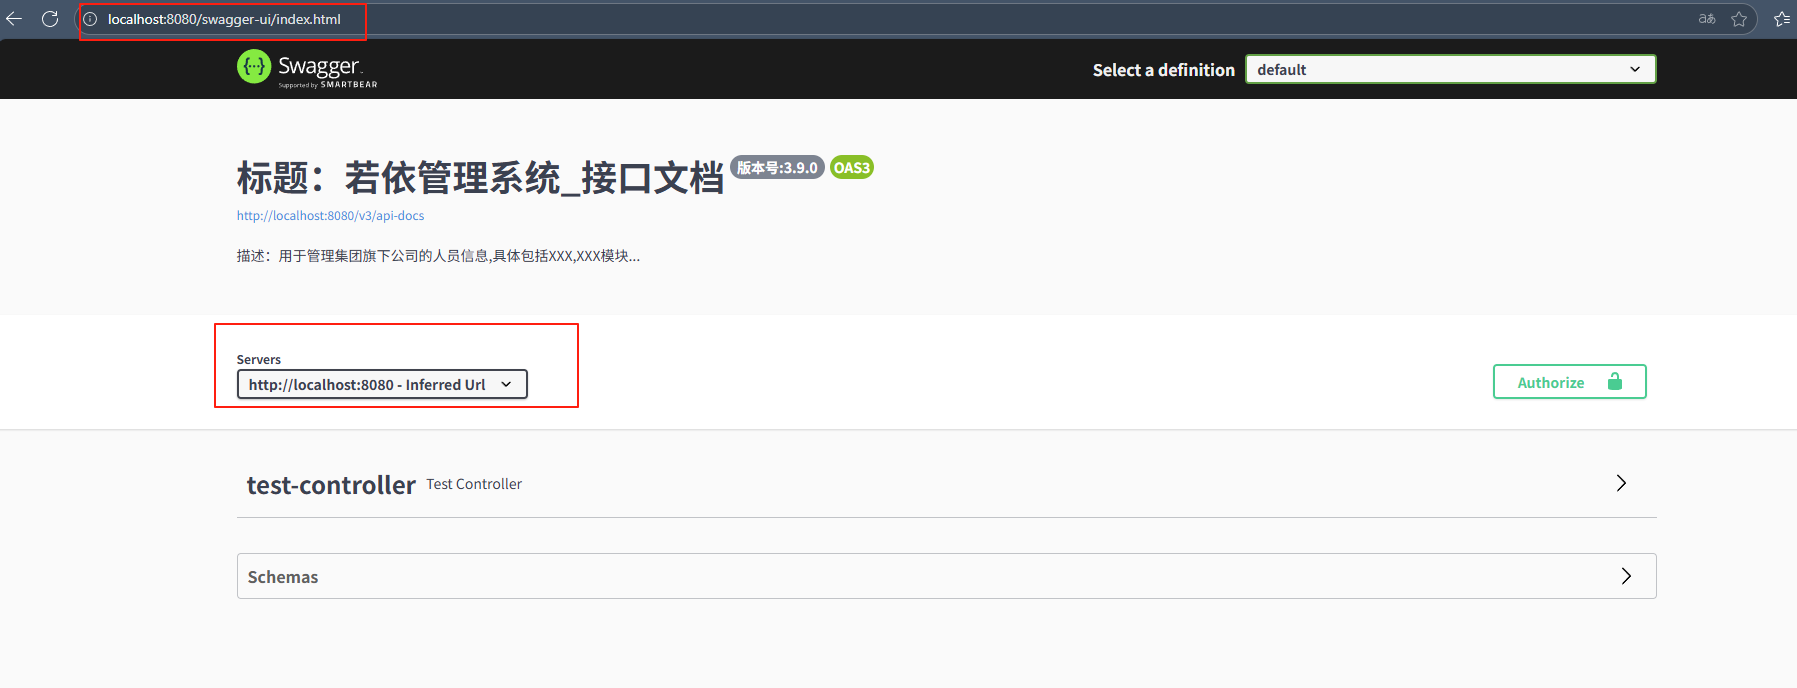Open the Select a definition dropdown
This screenshot has width=1797, height=688.
pyautogui.click(x=1450, y=69)
